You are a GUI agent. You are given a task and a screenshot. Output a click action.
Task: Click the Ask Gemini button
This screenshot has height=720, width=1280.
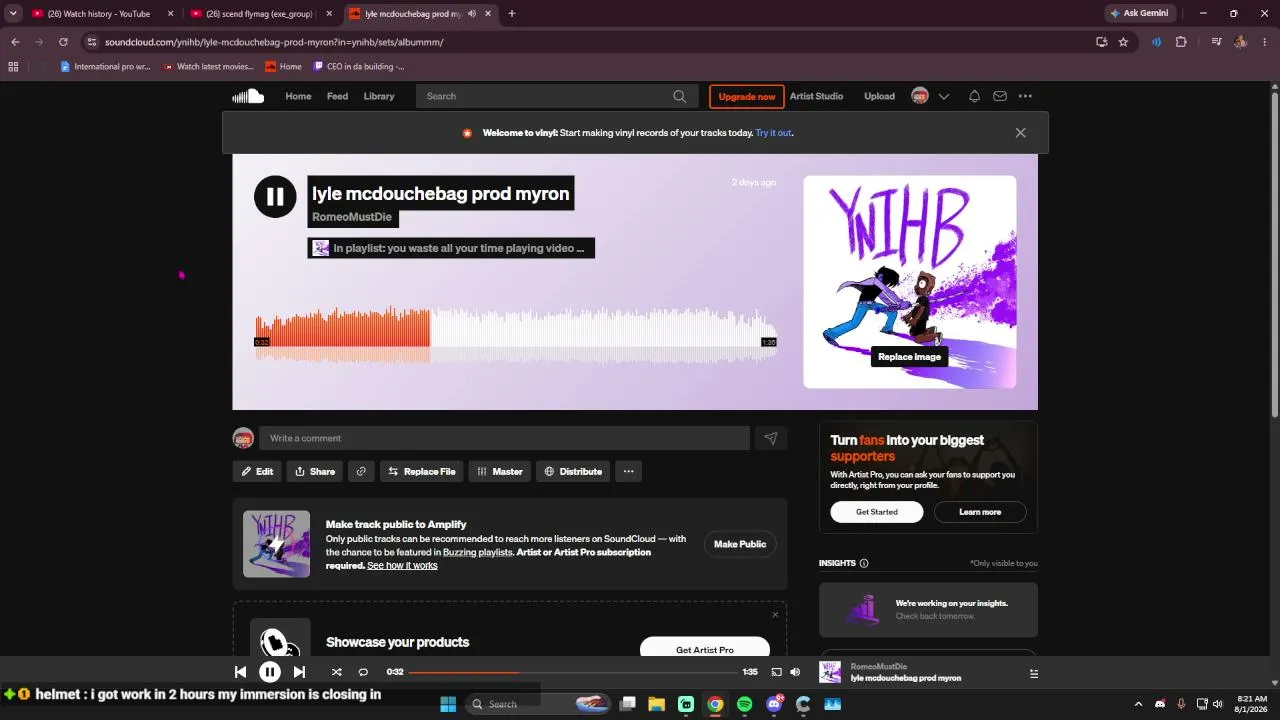1139,14
